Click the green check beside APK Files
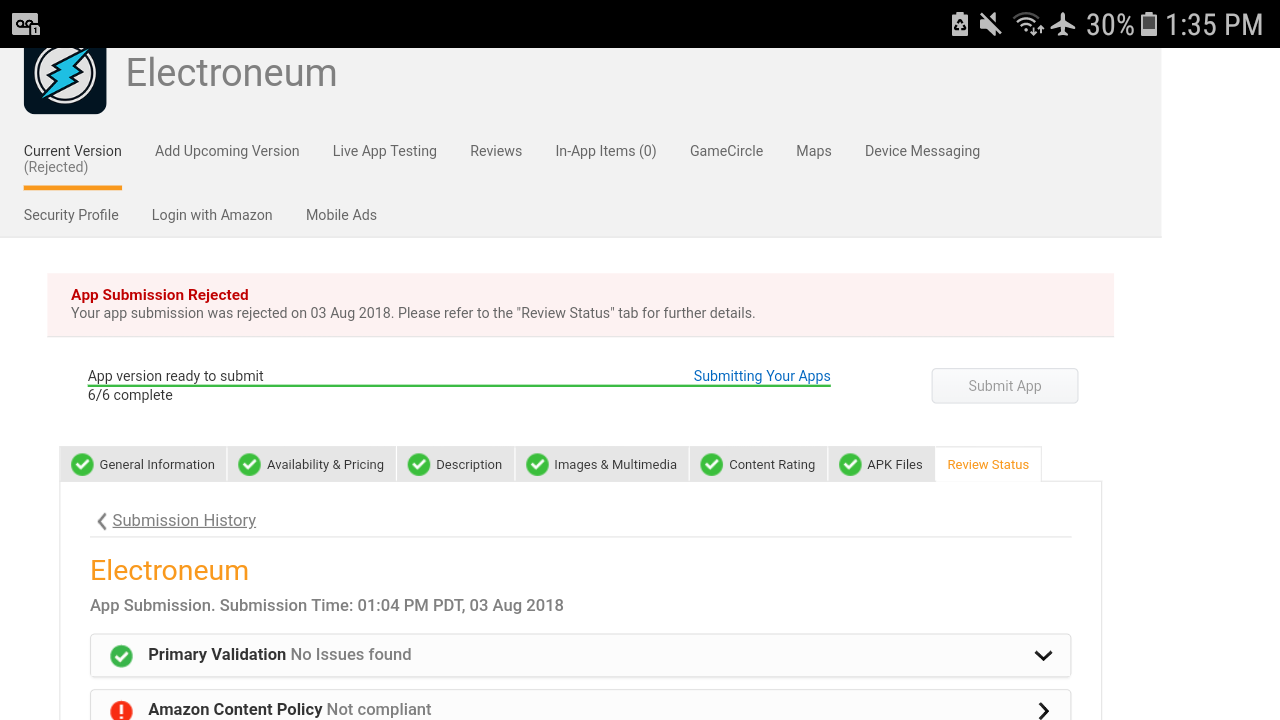The width and height of the screenshot is (1280, 720). [x=850, y=464]
